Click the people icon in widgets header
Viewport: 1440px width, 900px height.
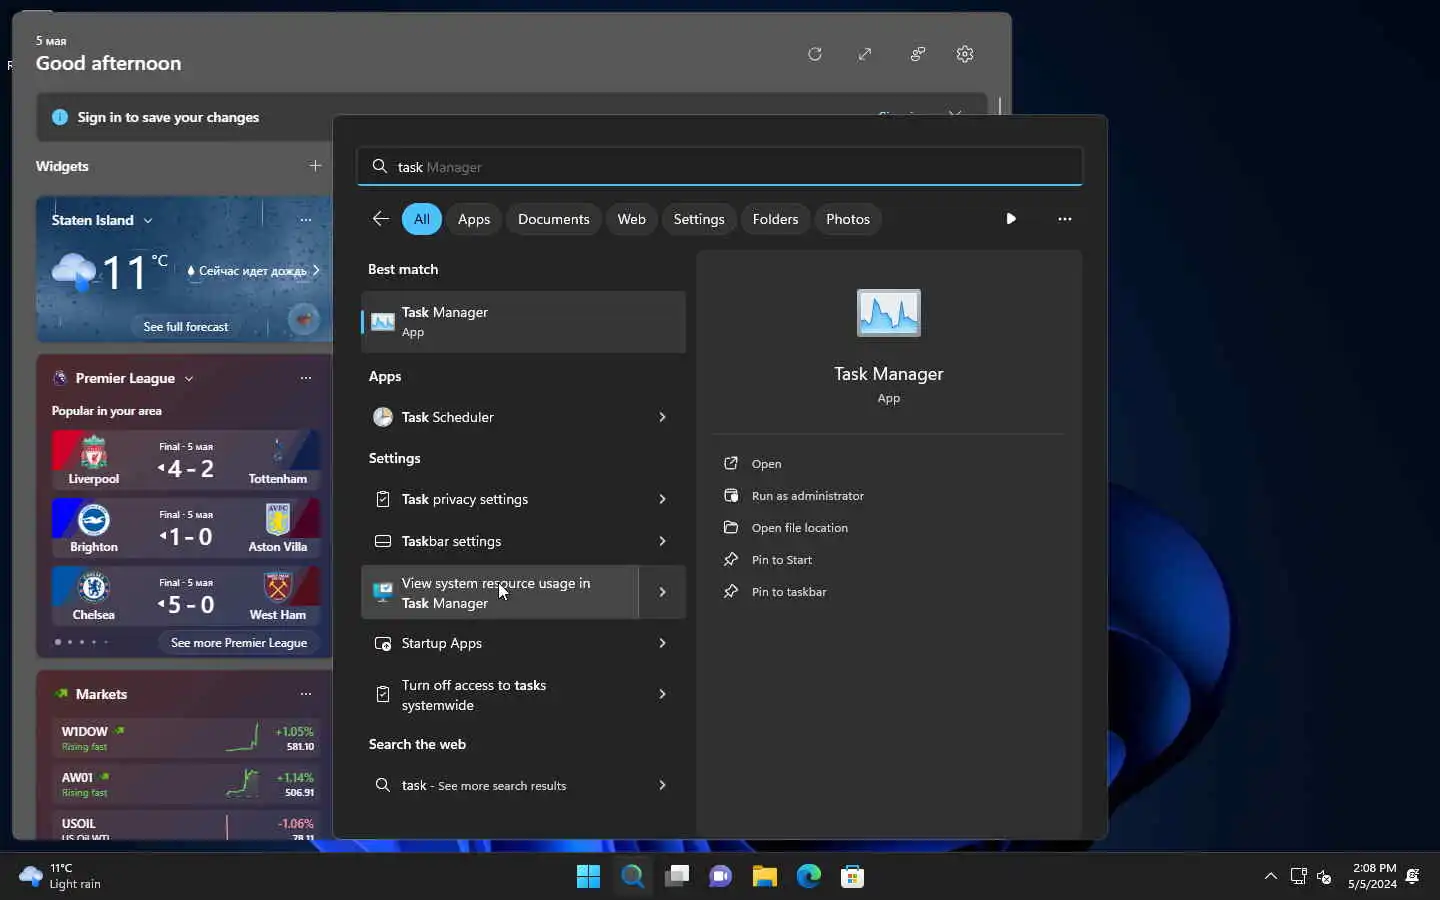(917, 54)
